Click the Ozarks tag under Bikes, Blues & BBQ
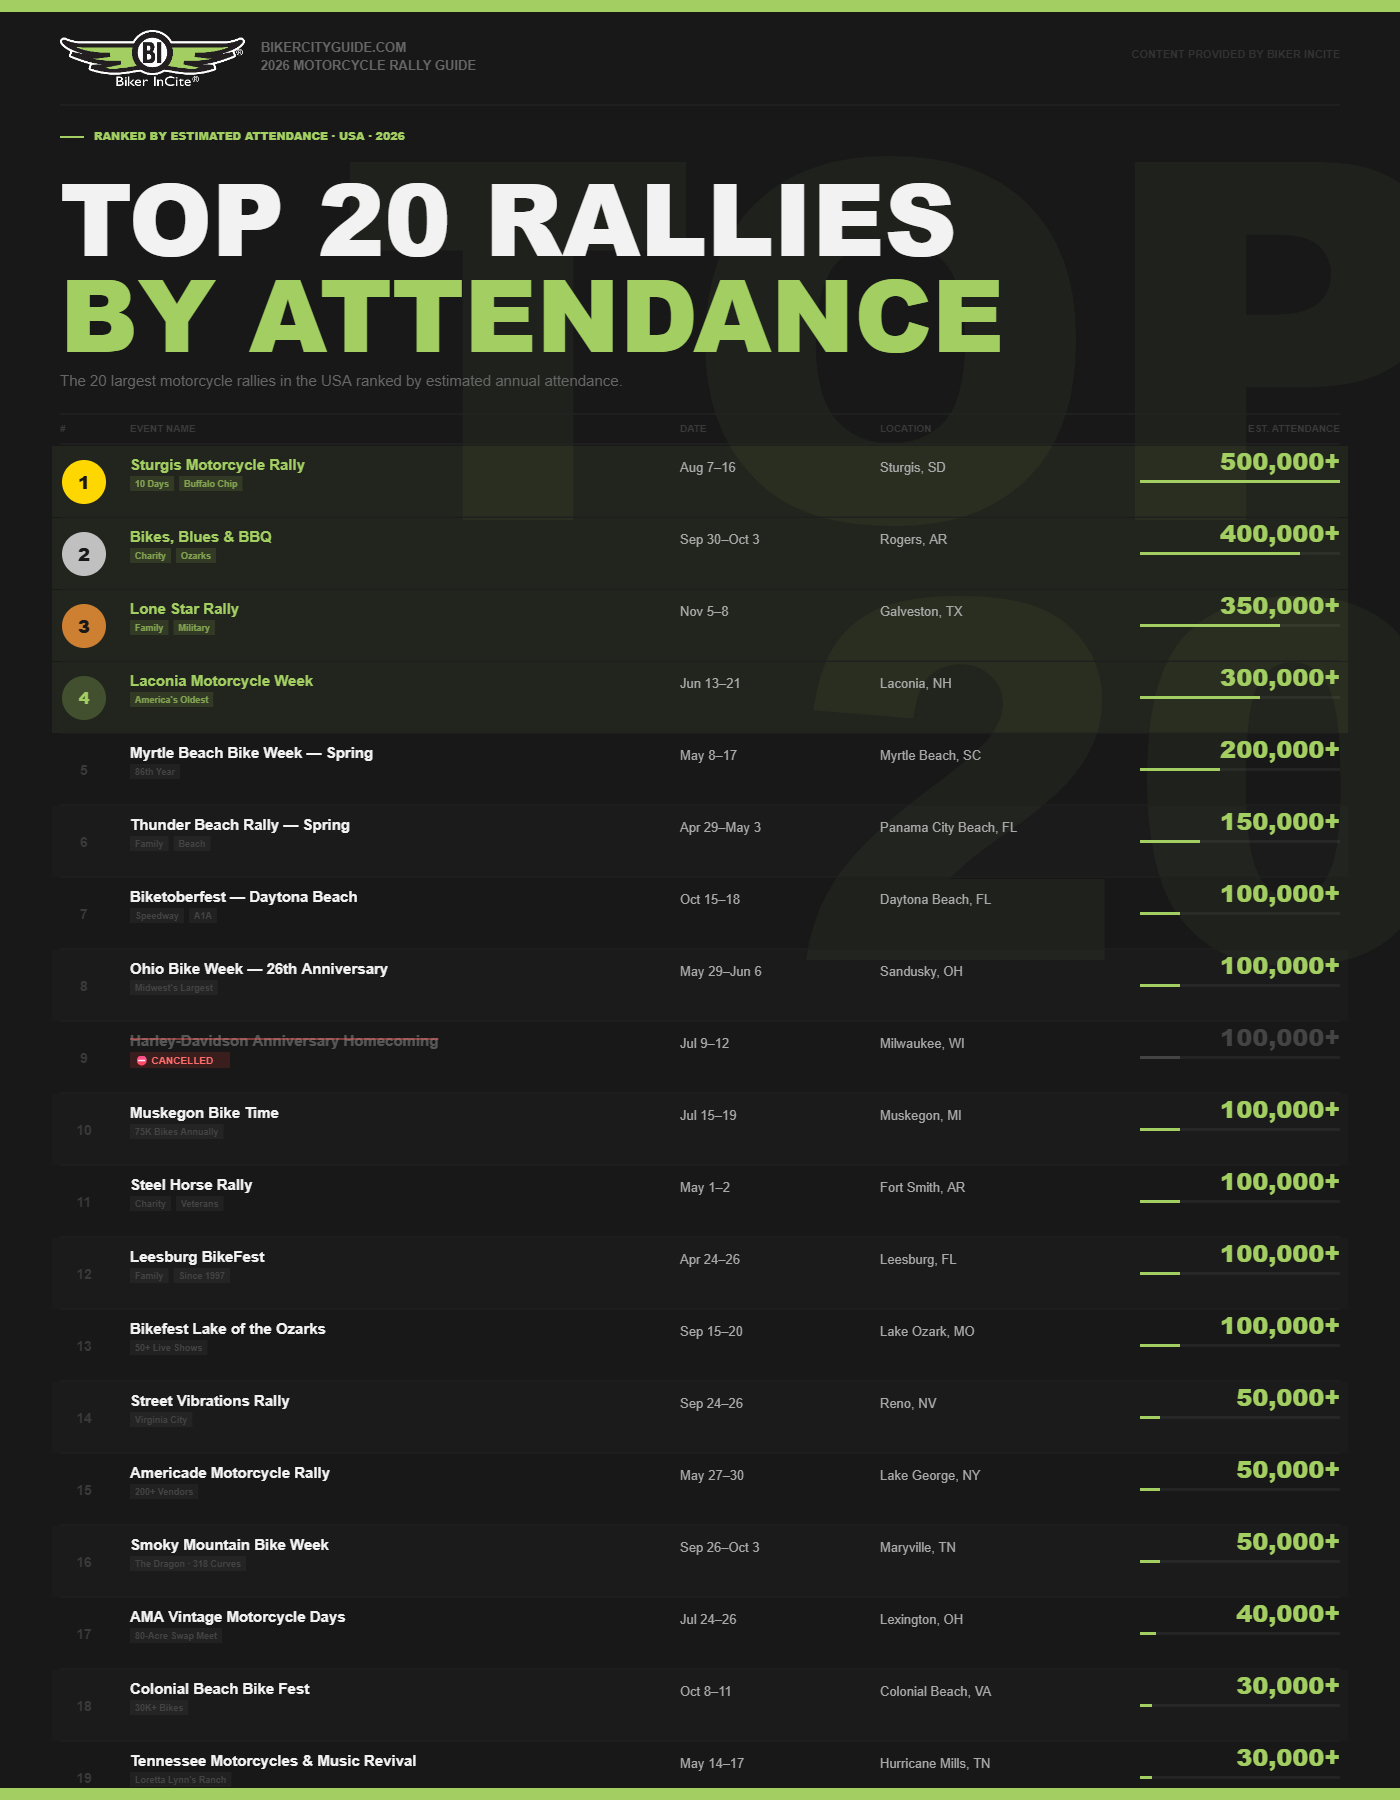Viewport: 1400px width, 1800px height. [196, 556]
